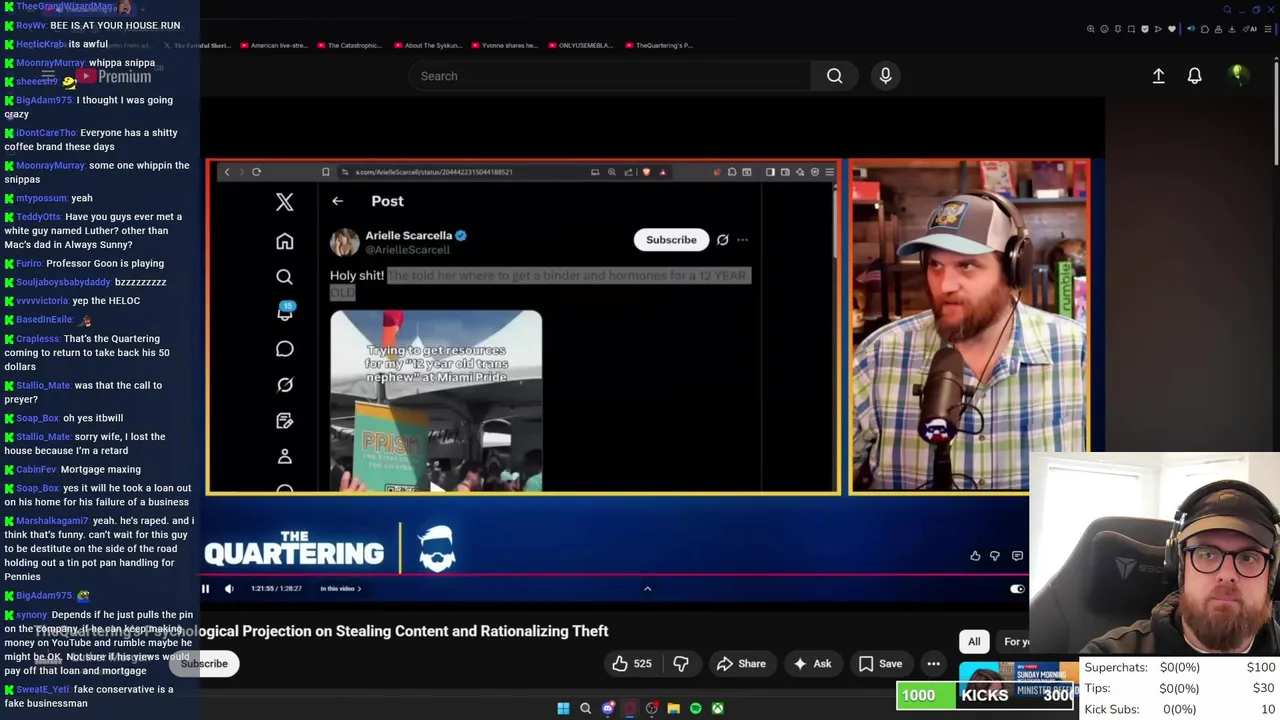Open File Explorer from the taskbar
This screenshot has width=1280, height=720.
coord(673,708)
